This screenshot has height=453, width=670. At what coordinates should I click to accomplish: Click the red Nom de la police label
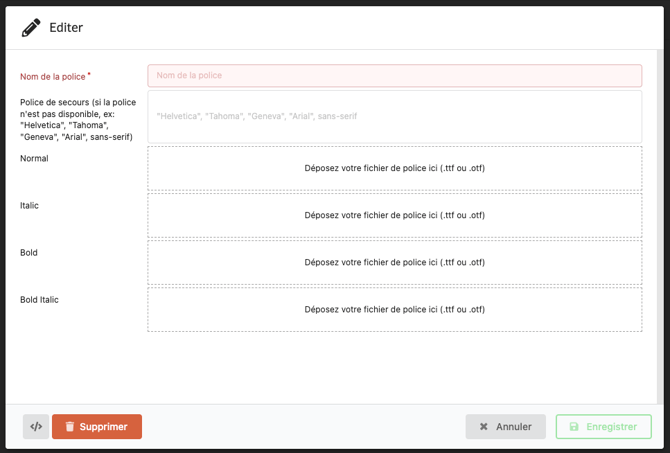point(53,77)
